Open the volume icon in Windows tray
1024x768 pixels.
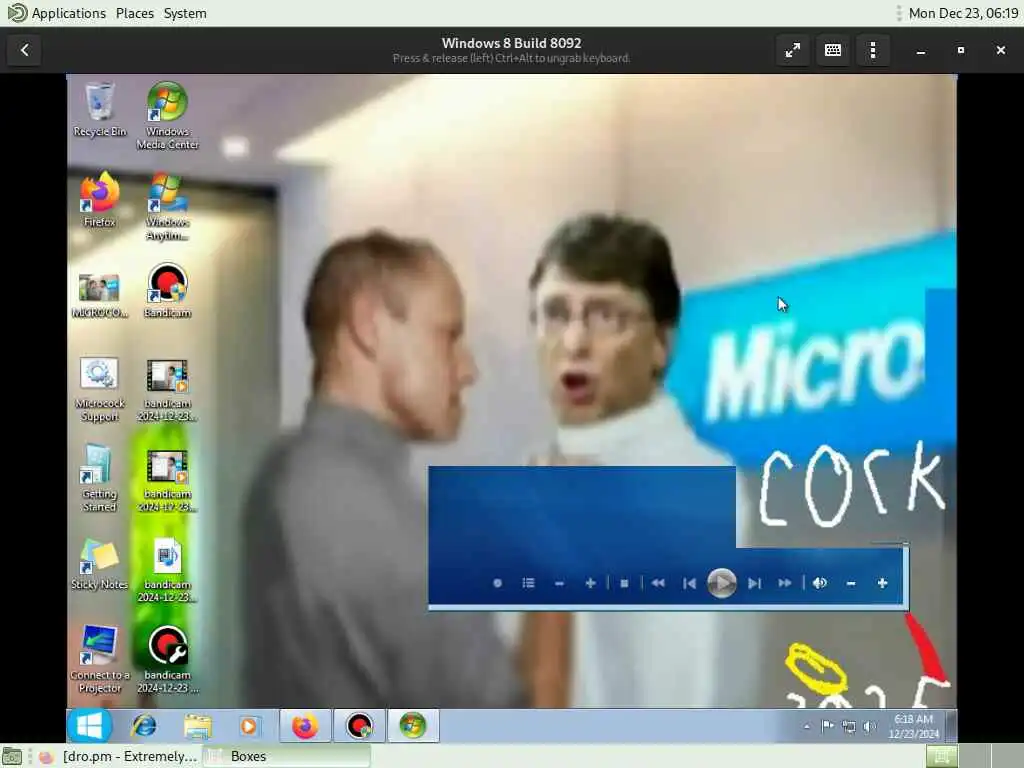(x=869, y=726)
